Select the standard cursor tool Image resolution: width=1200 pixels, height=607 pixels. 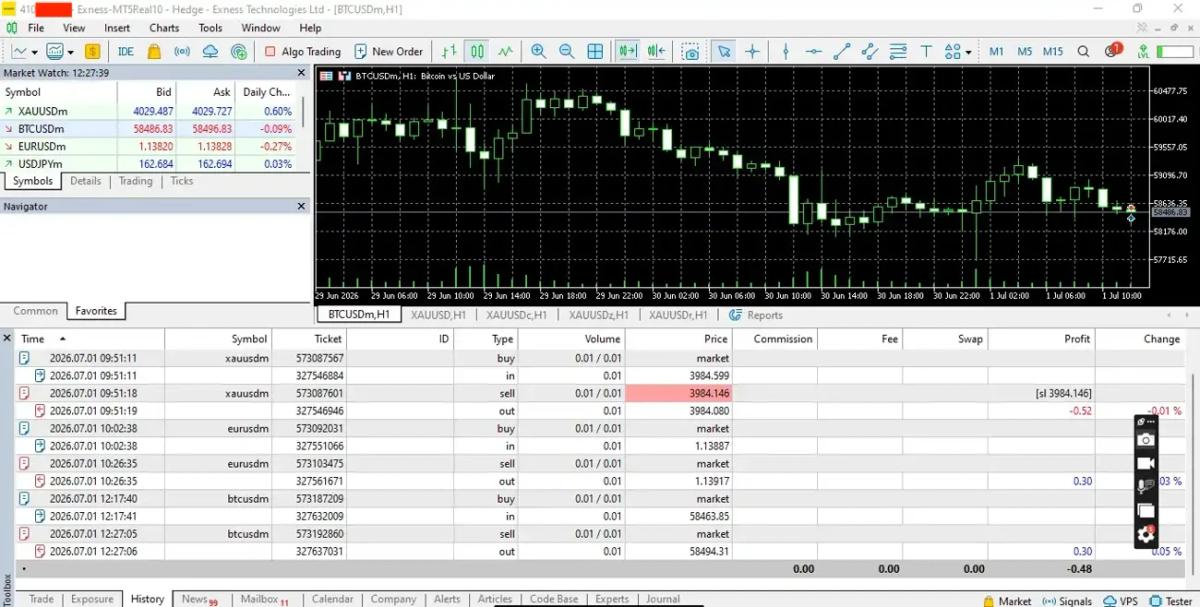point(724,51)
